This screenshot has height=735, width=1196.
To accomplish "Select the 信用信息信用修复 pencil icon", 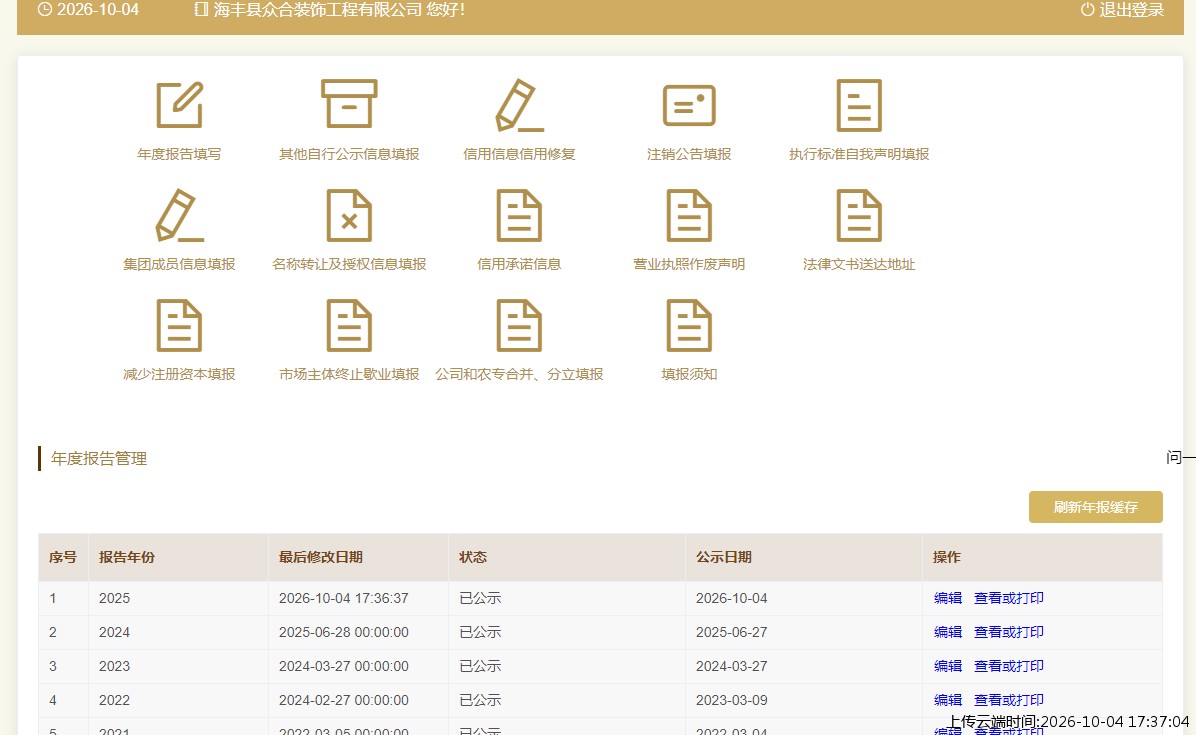I will (519, 105).
